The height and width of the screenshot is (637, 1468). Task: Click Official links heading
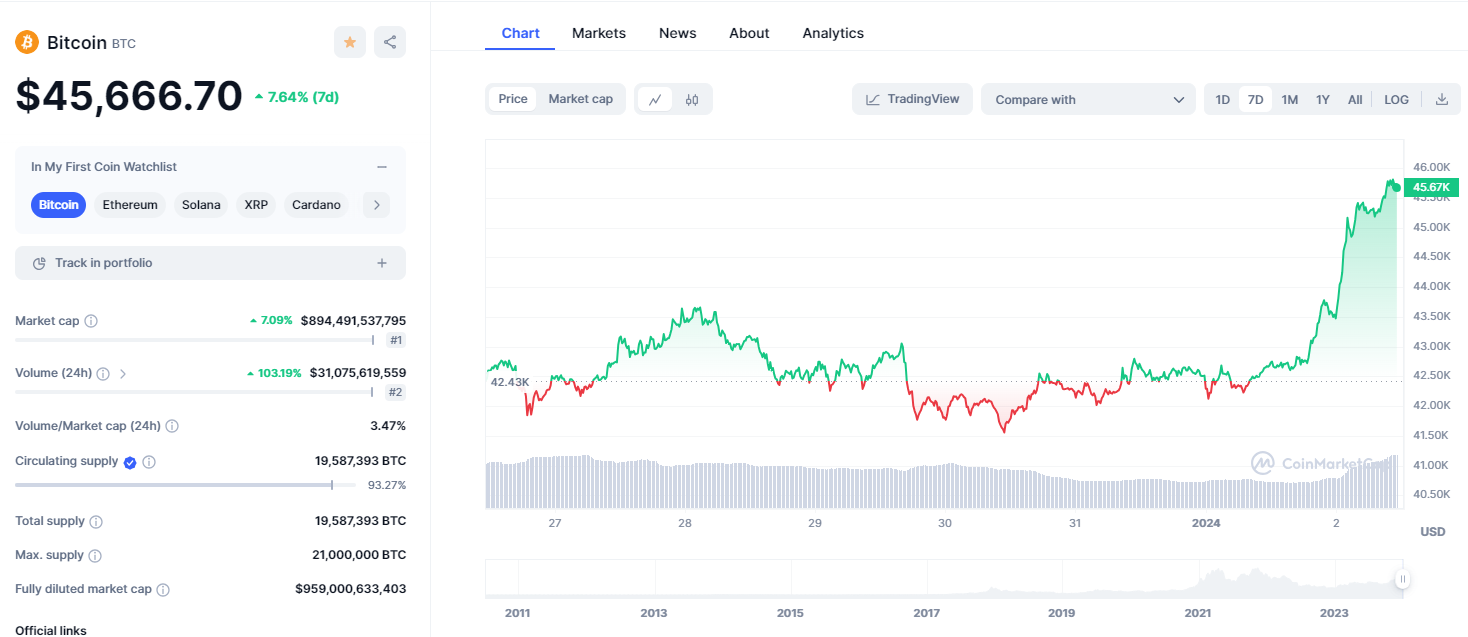[x=51, y=630]
